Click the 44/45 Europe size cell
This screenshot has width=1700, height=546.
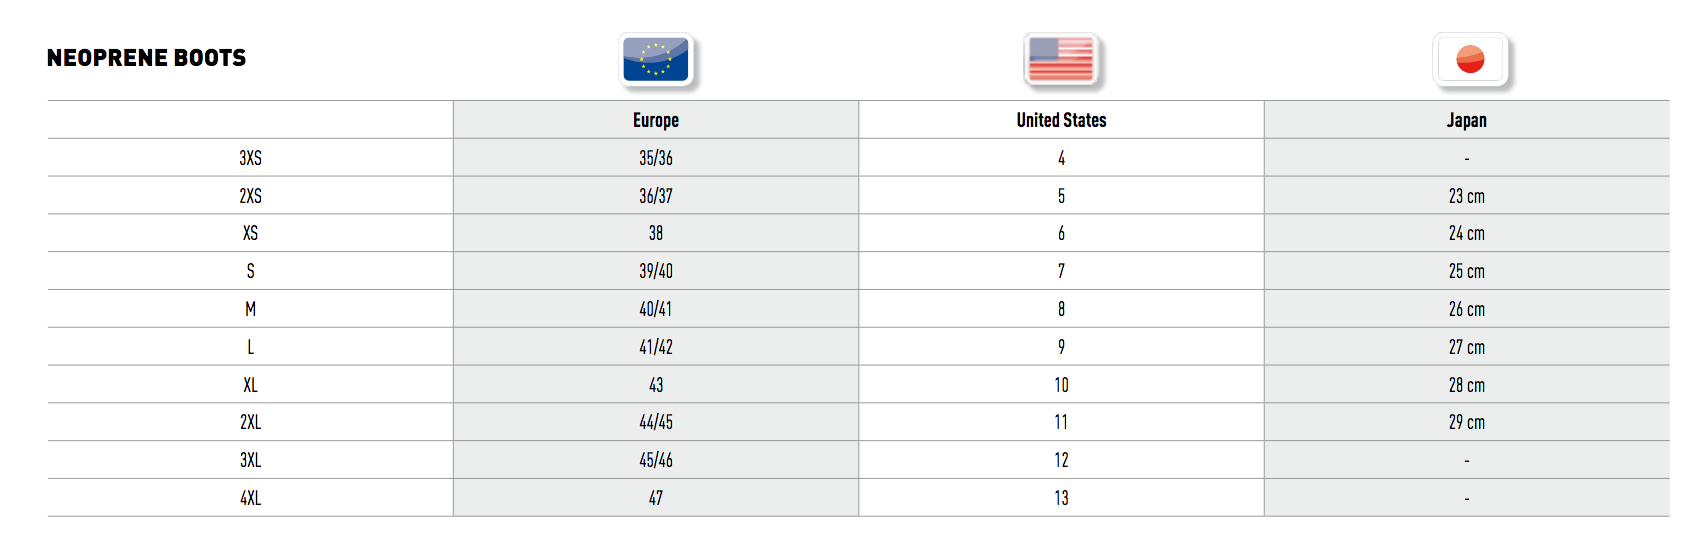pos(656,422)
